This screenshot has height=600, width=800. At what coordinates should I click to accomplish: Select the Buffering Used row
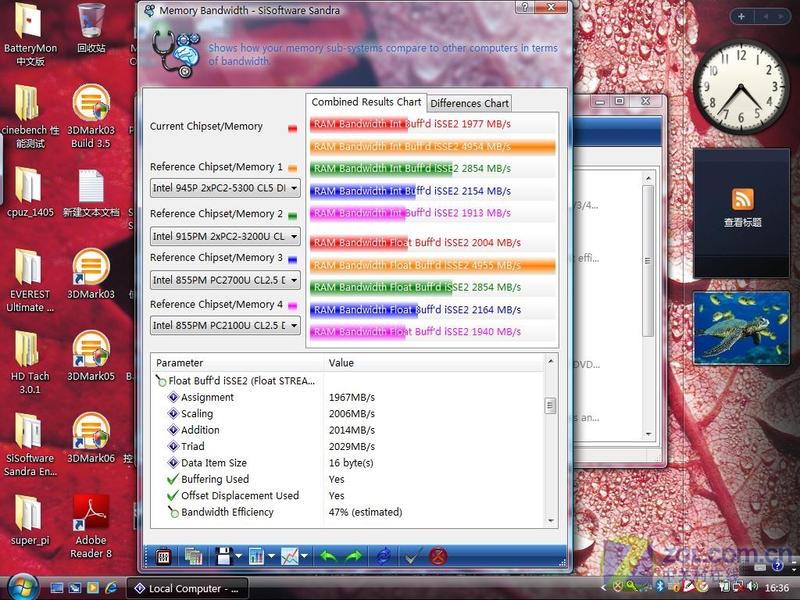(347, 479)
